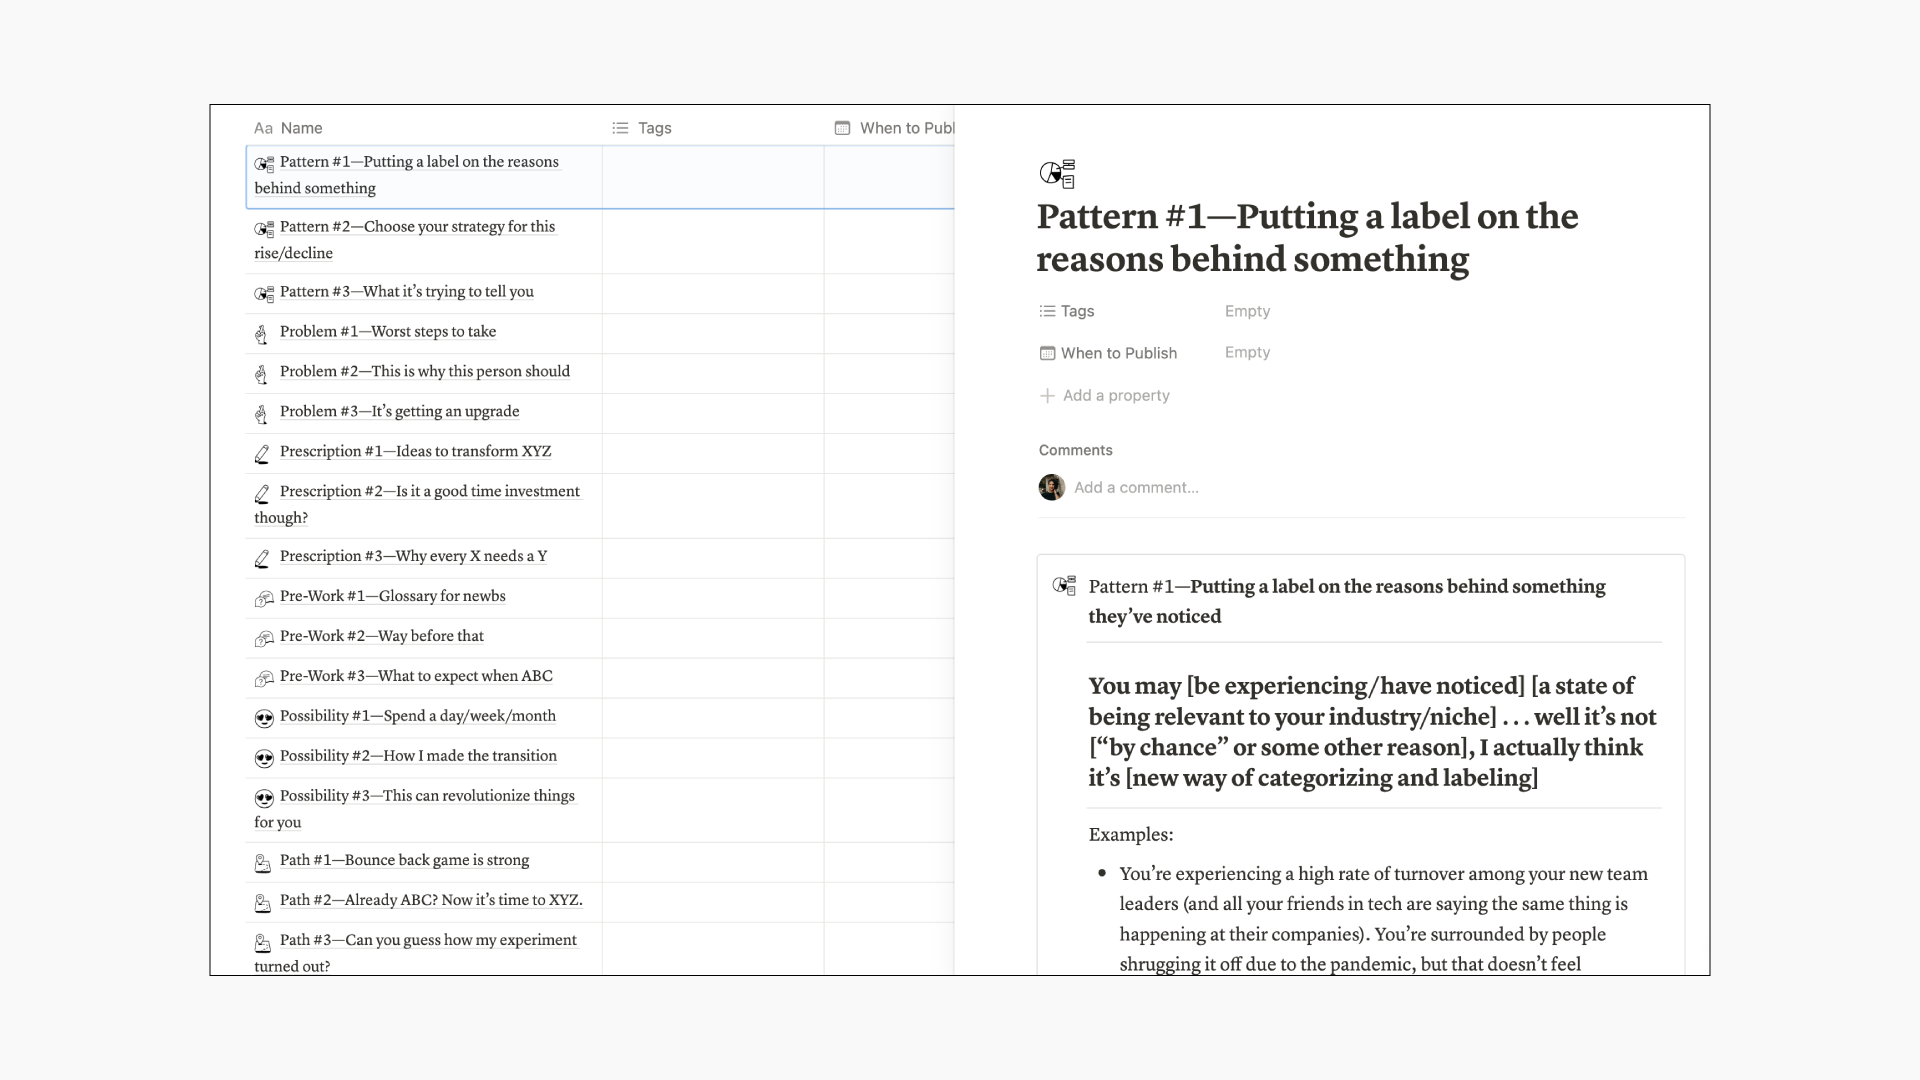Open the Problem #3—It's getting an upgrade page
The height and width of the screenshot is (1080, 1920).
(x=399, y=411)
